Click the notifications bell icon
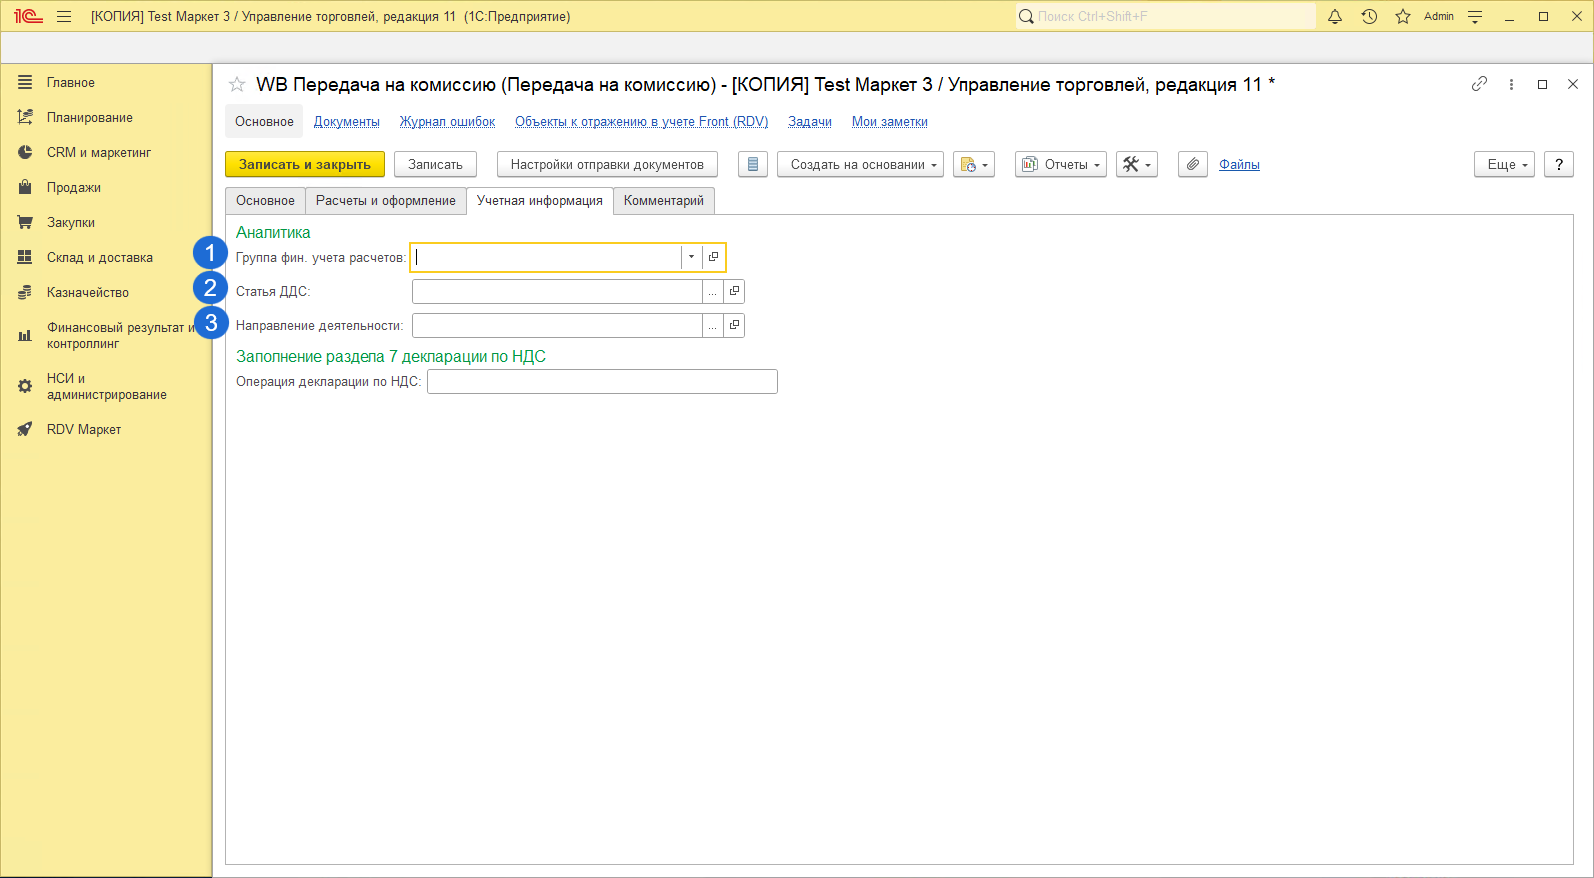Image resolution: width=1594 pixels, height=878 pixels. click(x=1334, y=16)
